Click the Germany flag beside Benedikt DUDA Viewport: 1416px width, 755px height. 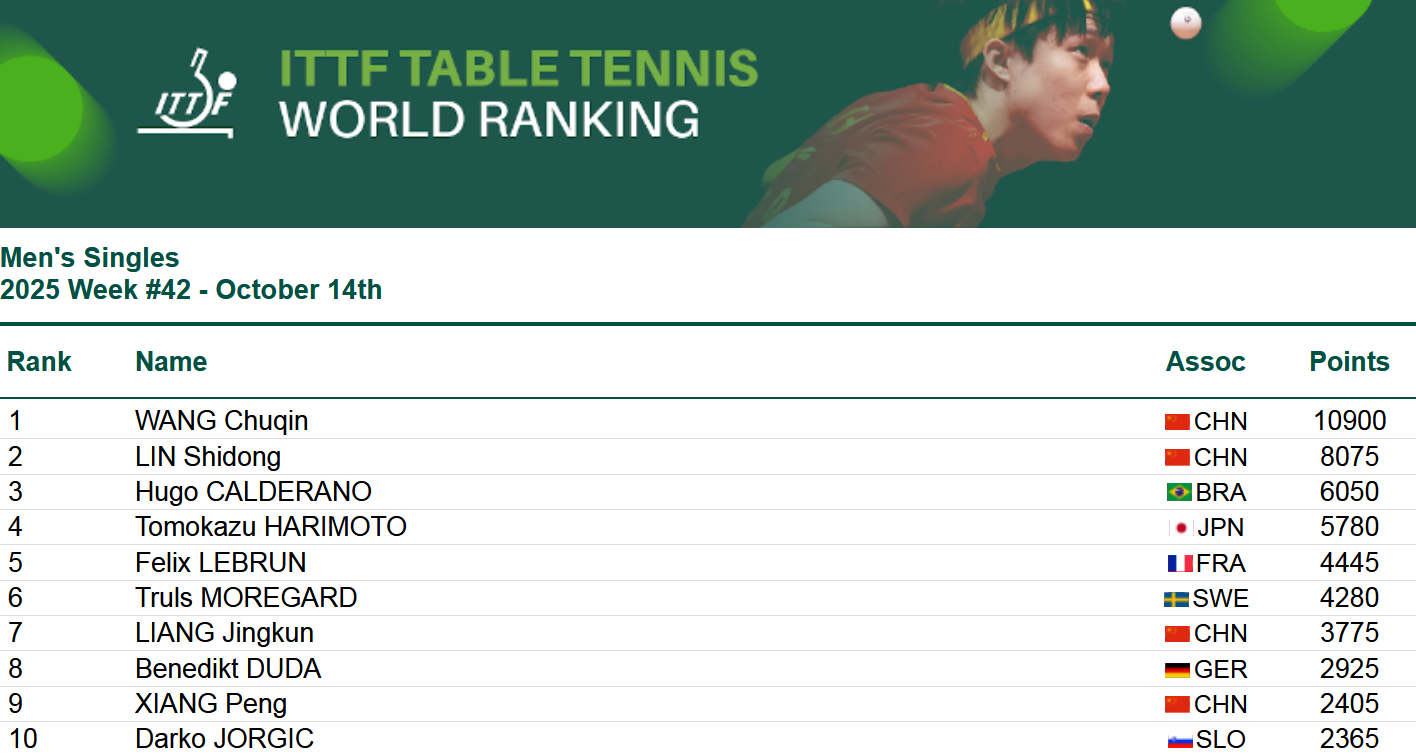pyautogui.click(x=1177, y=670)
